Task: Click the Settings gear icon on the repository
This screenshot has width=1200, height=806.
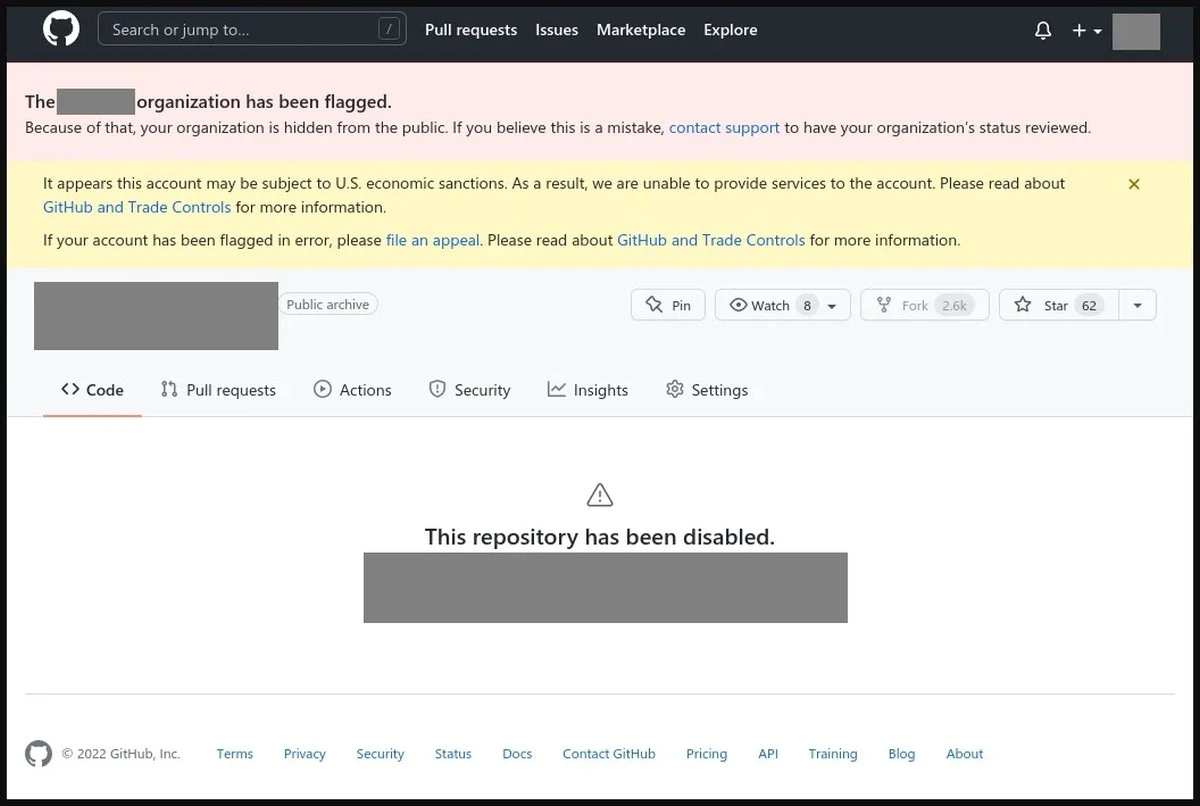Action: point(675,390)
